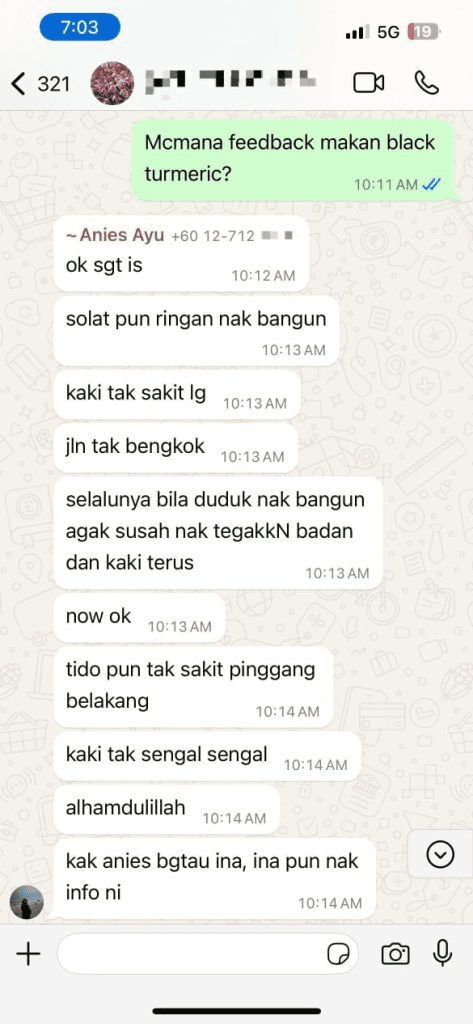473x1024 pixels.
Task: Open the camera from the bottom bar
Action: coord(395,954)
